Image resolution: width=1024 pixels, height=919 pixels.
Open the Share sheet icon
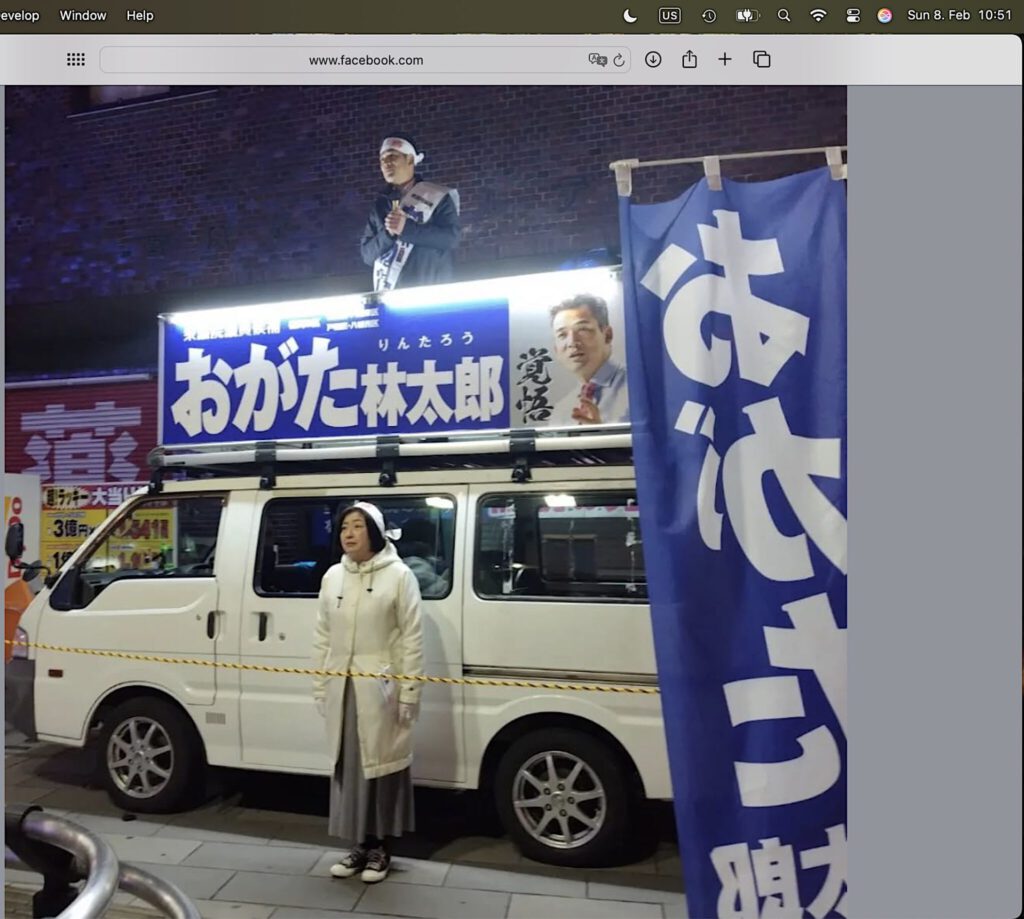(689, 60)
